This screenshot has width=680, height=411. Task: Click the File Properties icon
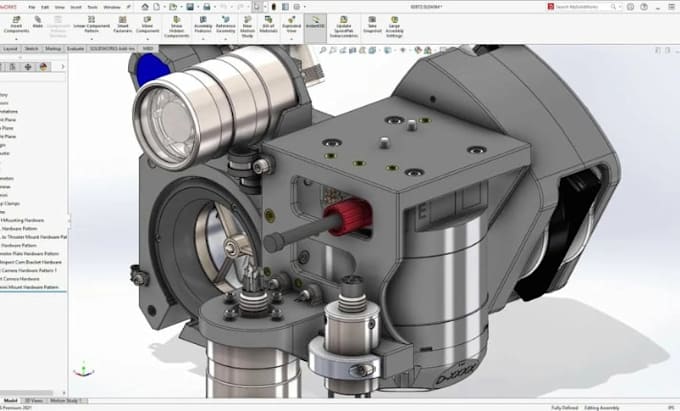[285, 7]
